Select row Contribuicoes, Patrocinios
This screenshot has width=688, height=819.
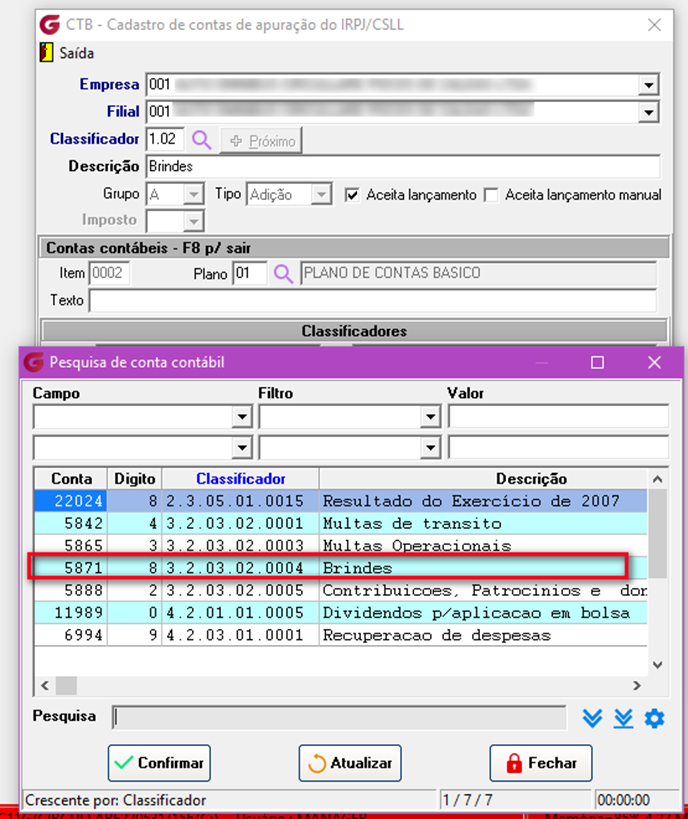[x=341, y=590]
